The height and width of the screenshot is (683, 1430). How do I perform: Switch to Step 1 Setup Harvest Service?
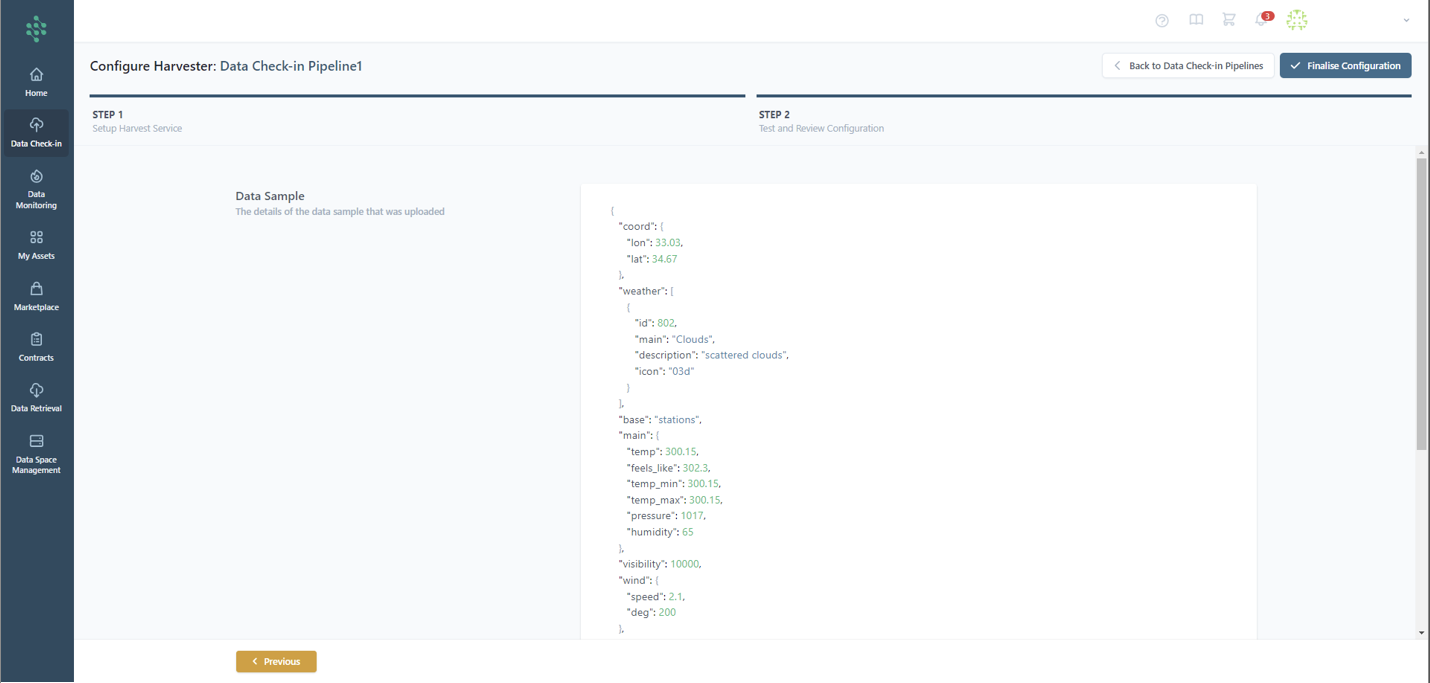pyautogui.click(x=137, y=121)
